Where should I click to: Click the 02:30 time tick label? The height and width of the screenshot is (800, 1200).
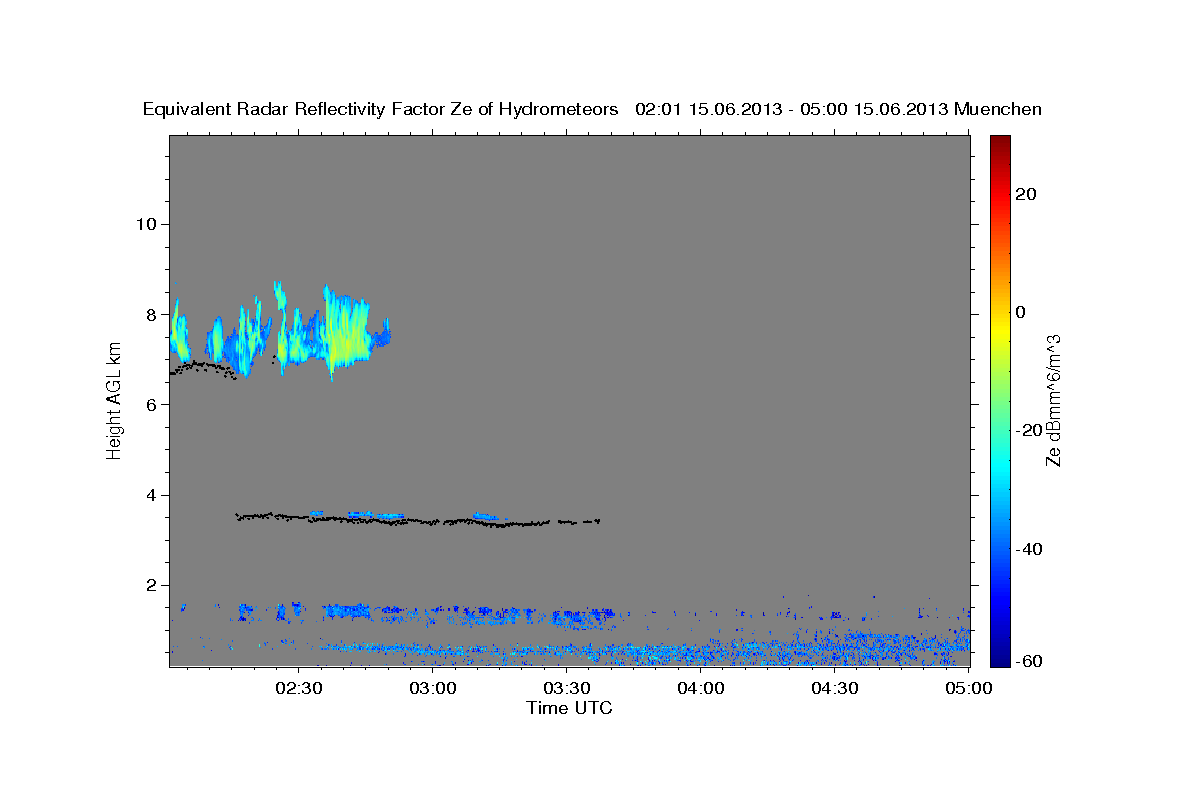(x=298, y=689)
